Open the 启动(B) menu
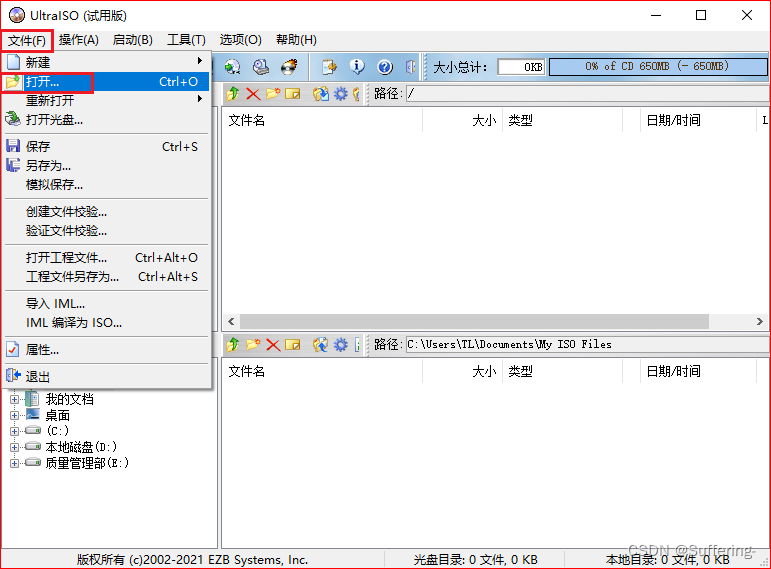The image size is (771, 569). click(x=132, y=40)
